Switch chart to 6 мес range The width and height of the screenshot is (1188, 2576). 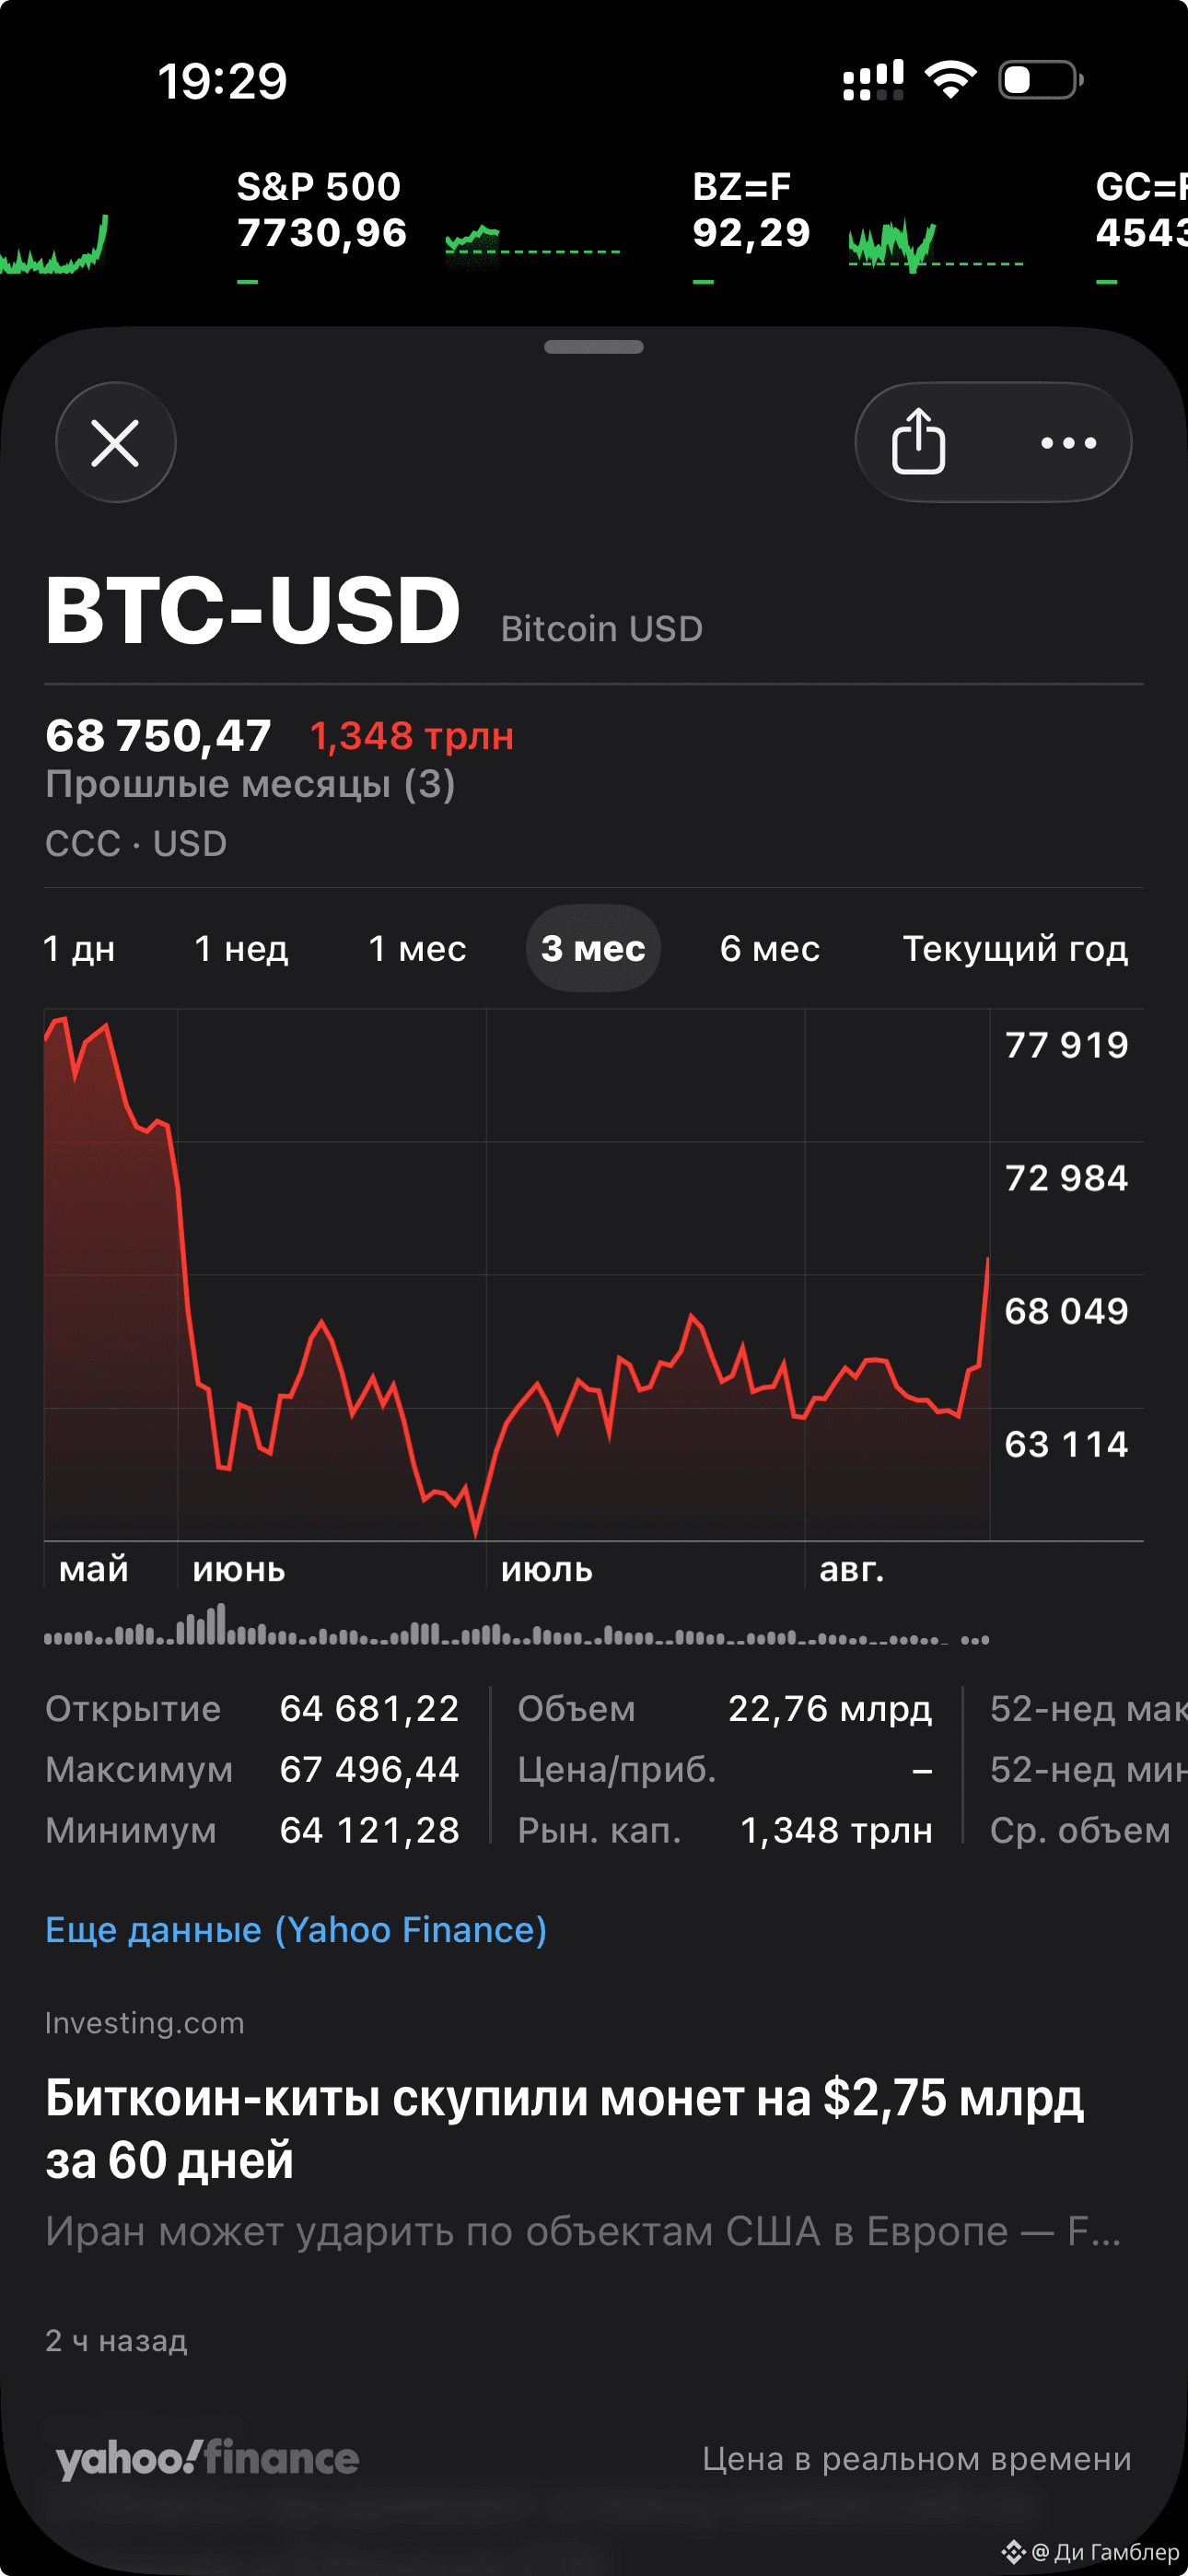coord(770,948)
